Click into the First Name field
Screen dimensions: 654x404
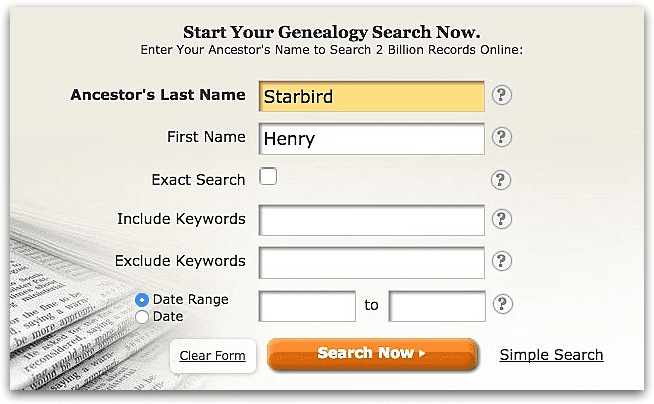[x=372, y=139]
